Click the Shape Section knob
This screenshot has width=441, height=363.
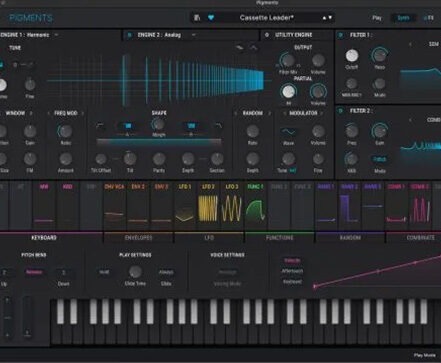[217, 159]
